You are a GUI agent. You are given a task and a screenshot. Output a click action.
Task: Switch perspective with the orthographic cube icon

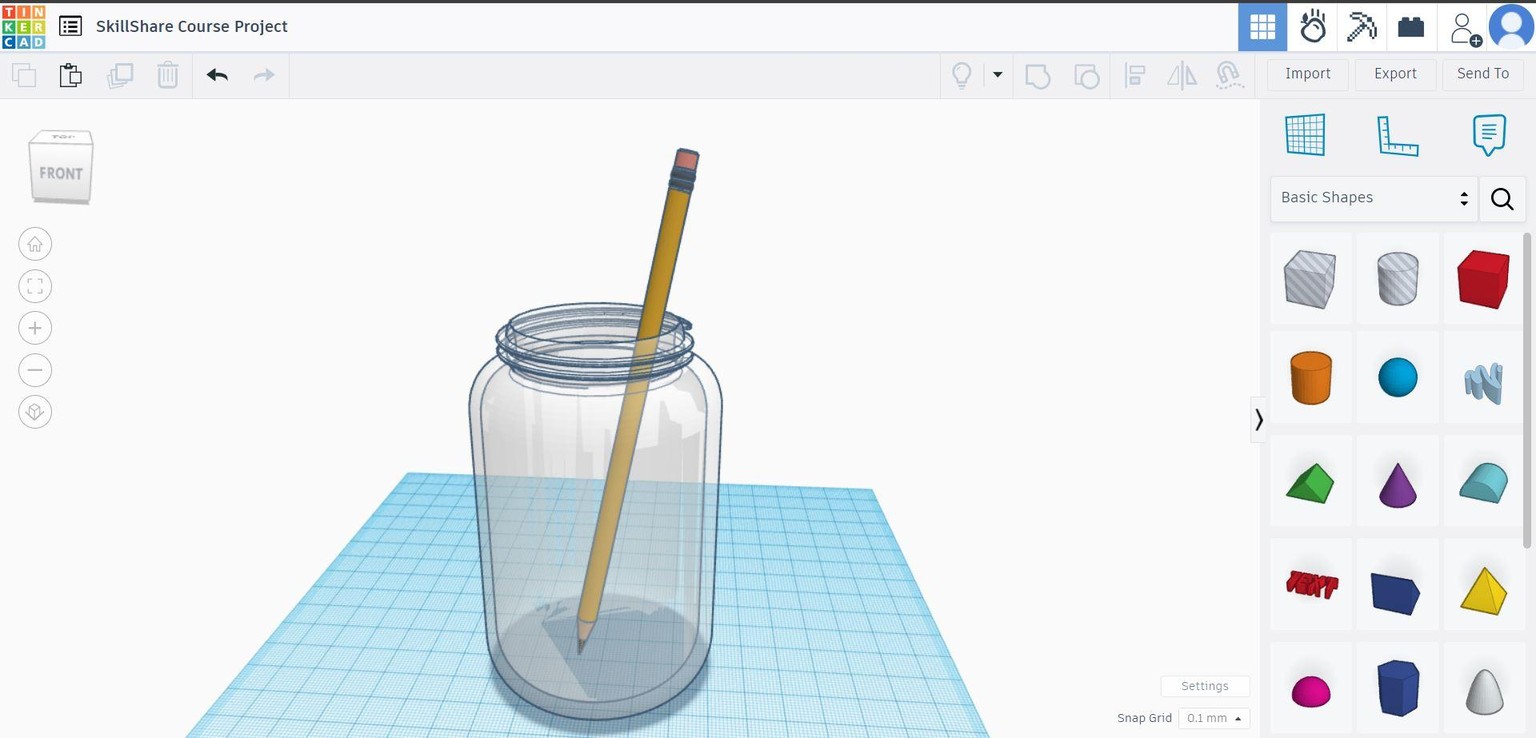(35, 412)
